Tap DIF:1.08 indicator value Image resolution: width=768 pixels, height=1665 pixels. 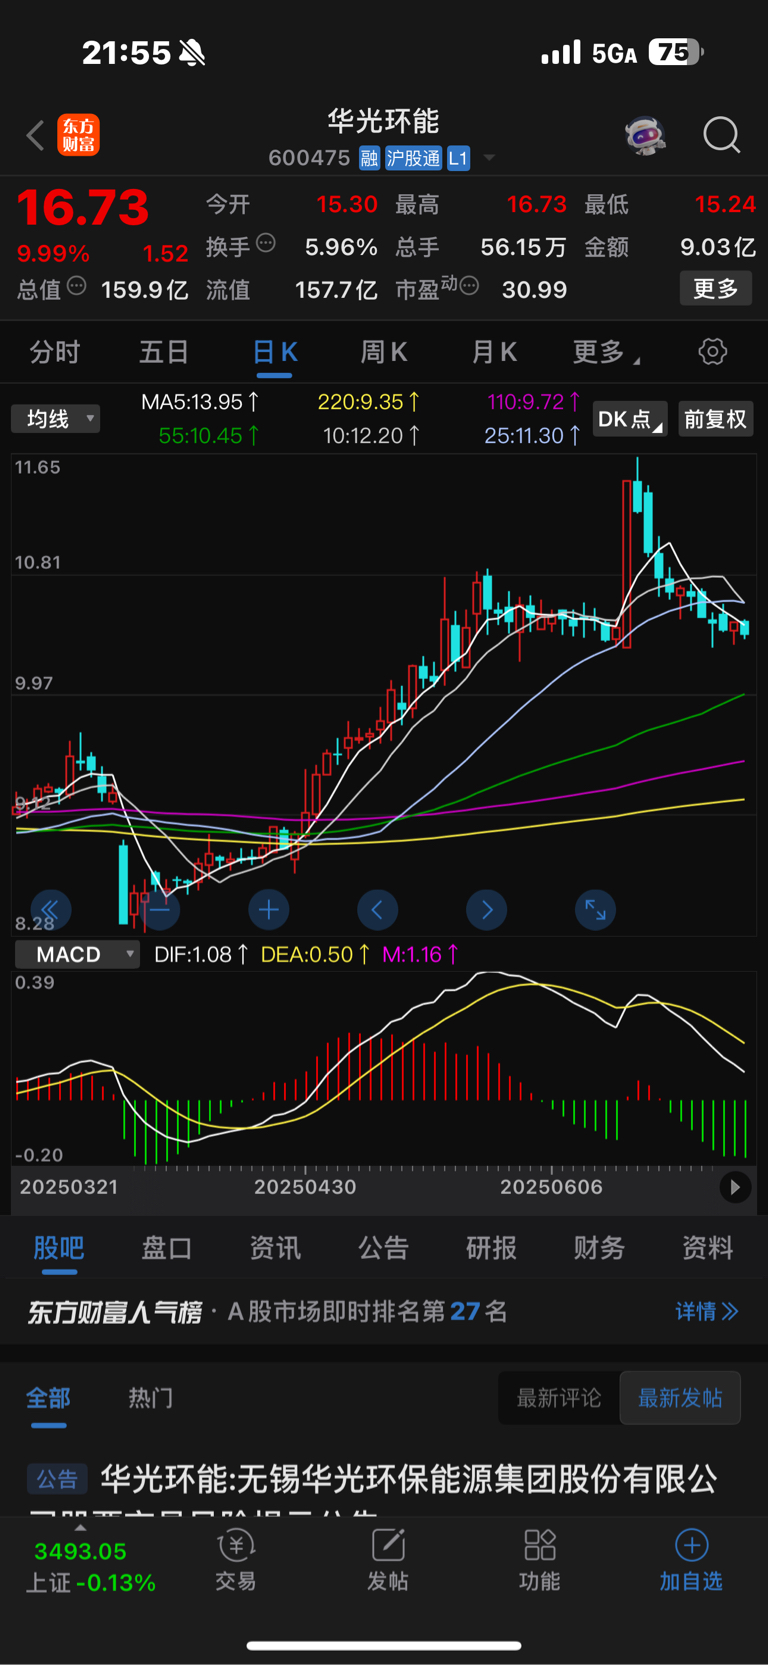tap(201, 954)
